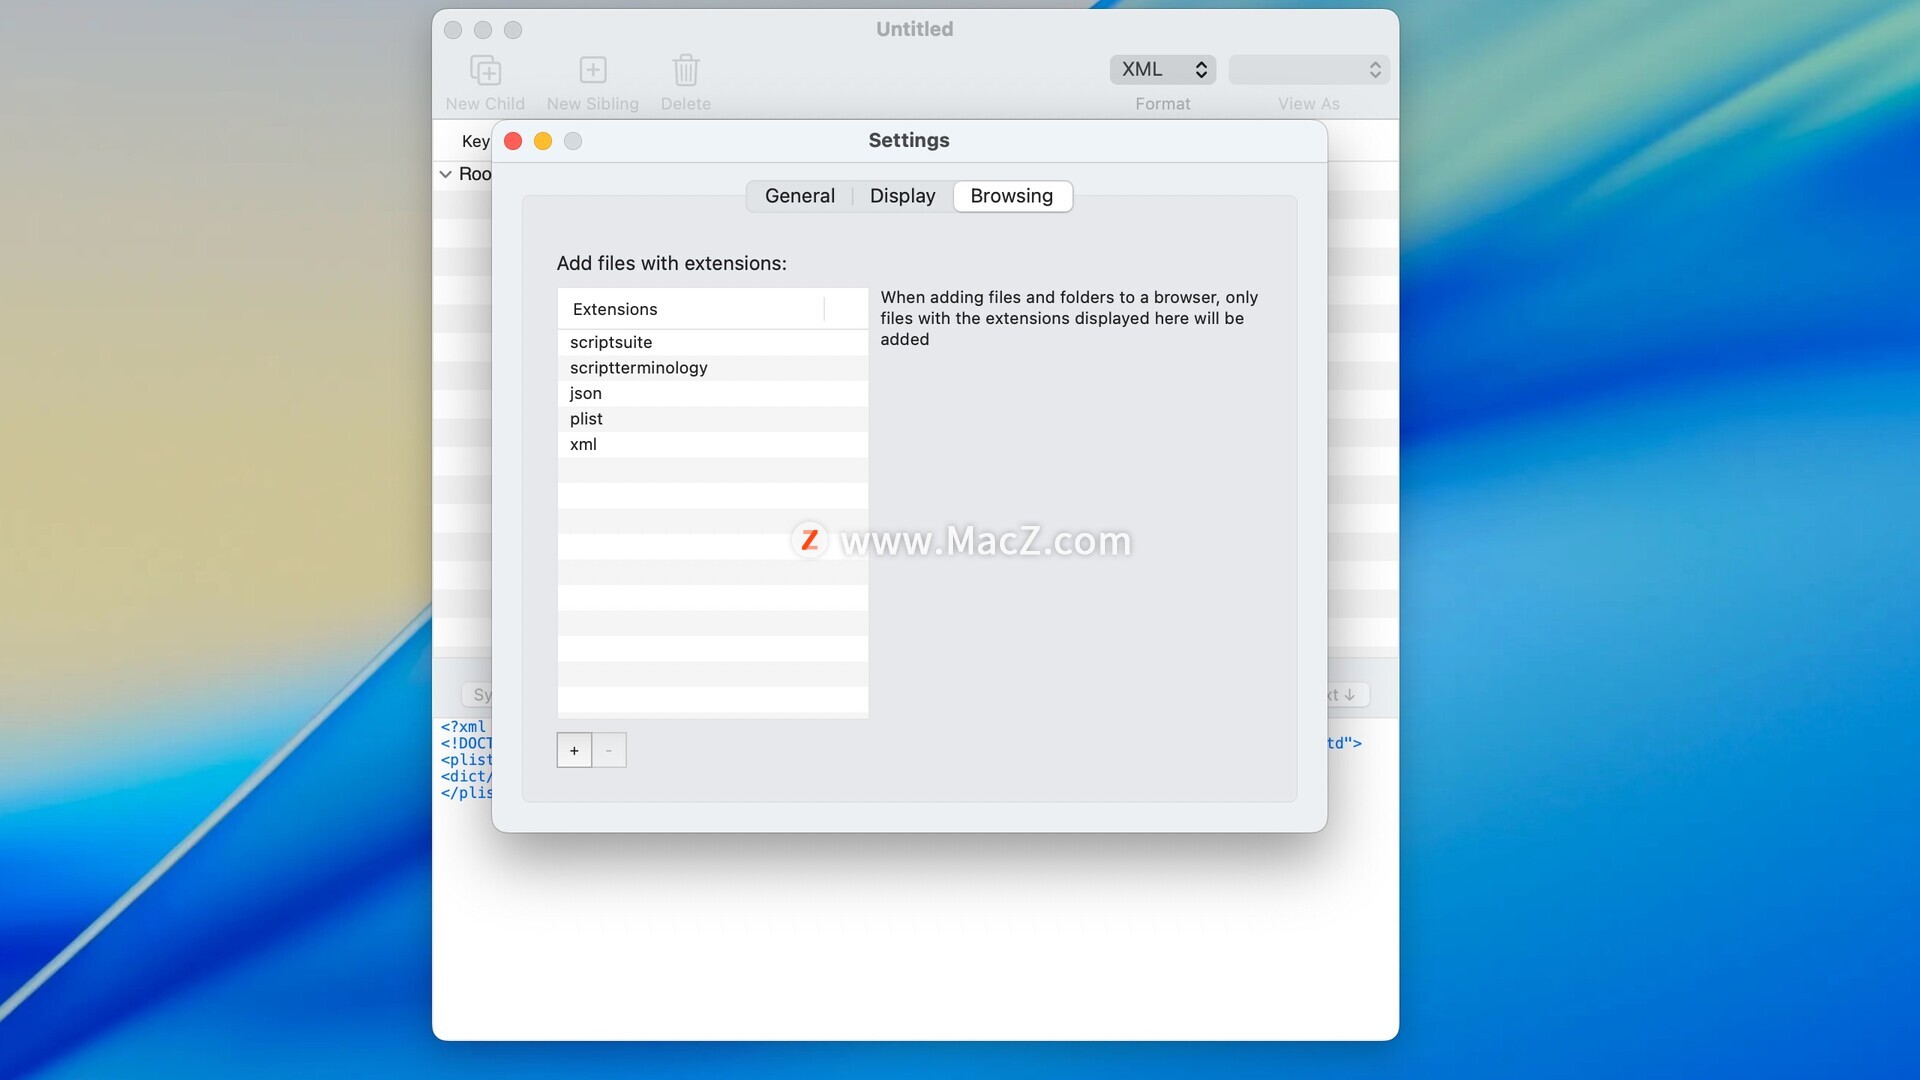Select the xml extension row
The width and height of the screenshot is (1920, 1080).
coord(583,444)
